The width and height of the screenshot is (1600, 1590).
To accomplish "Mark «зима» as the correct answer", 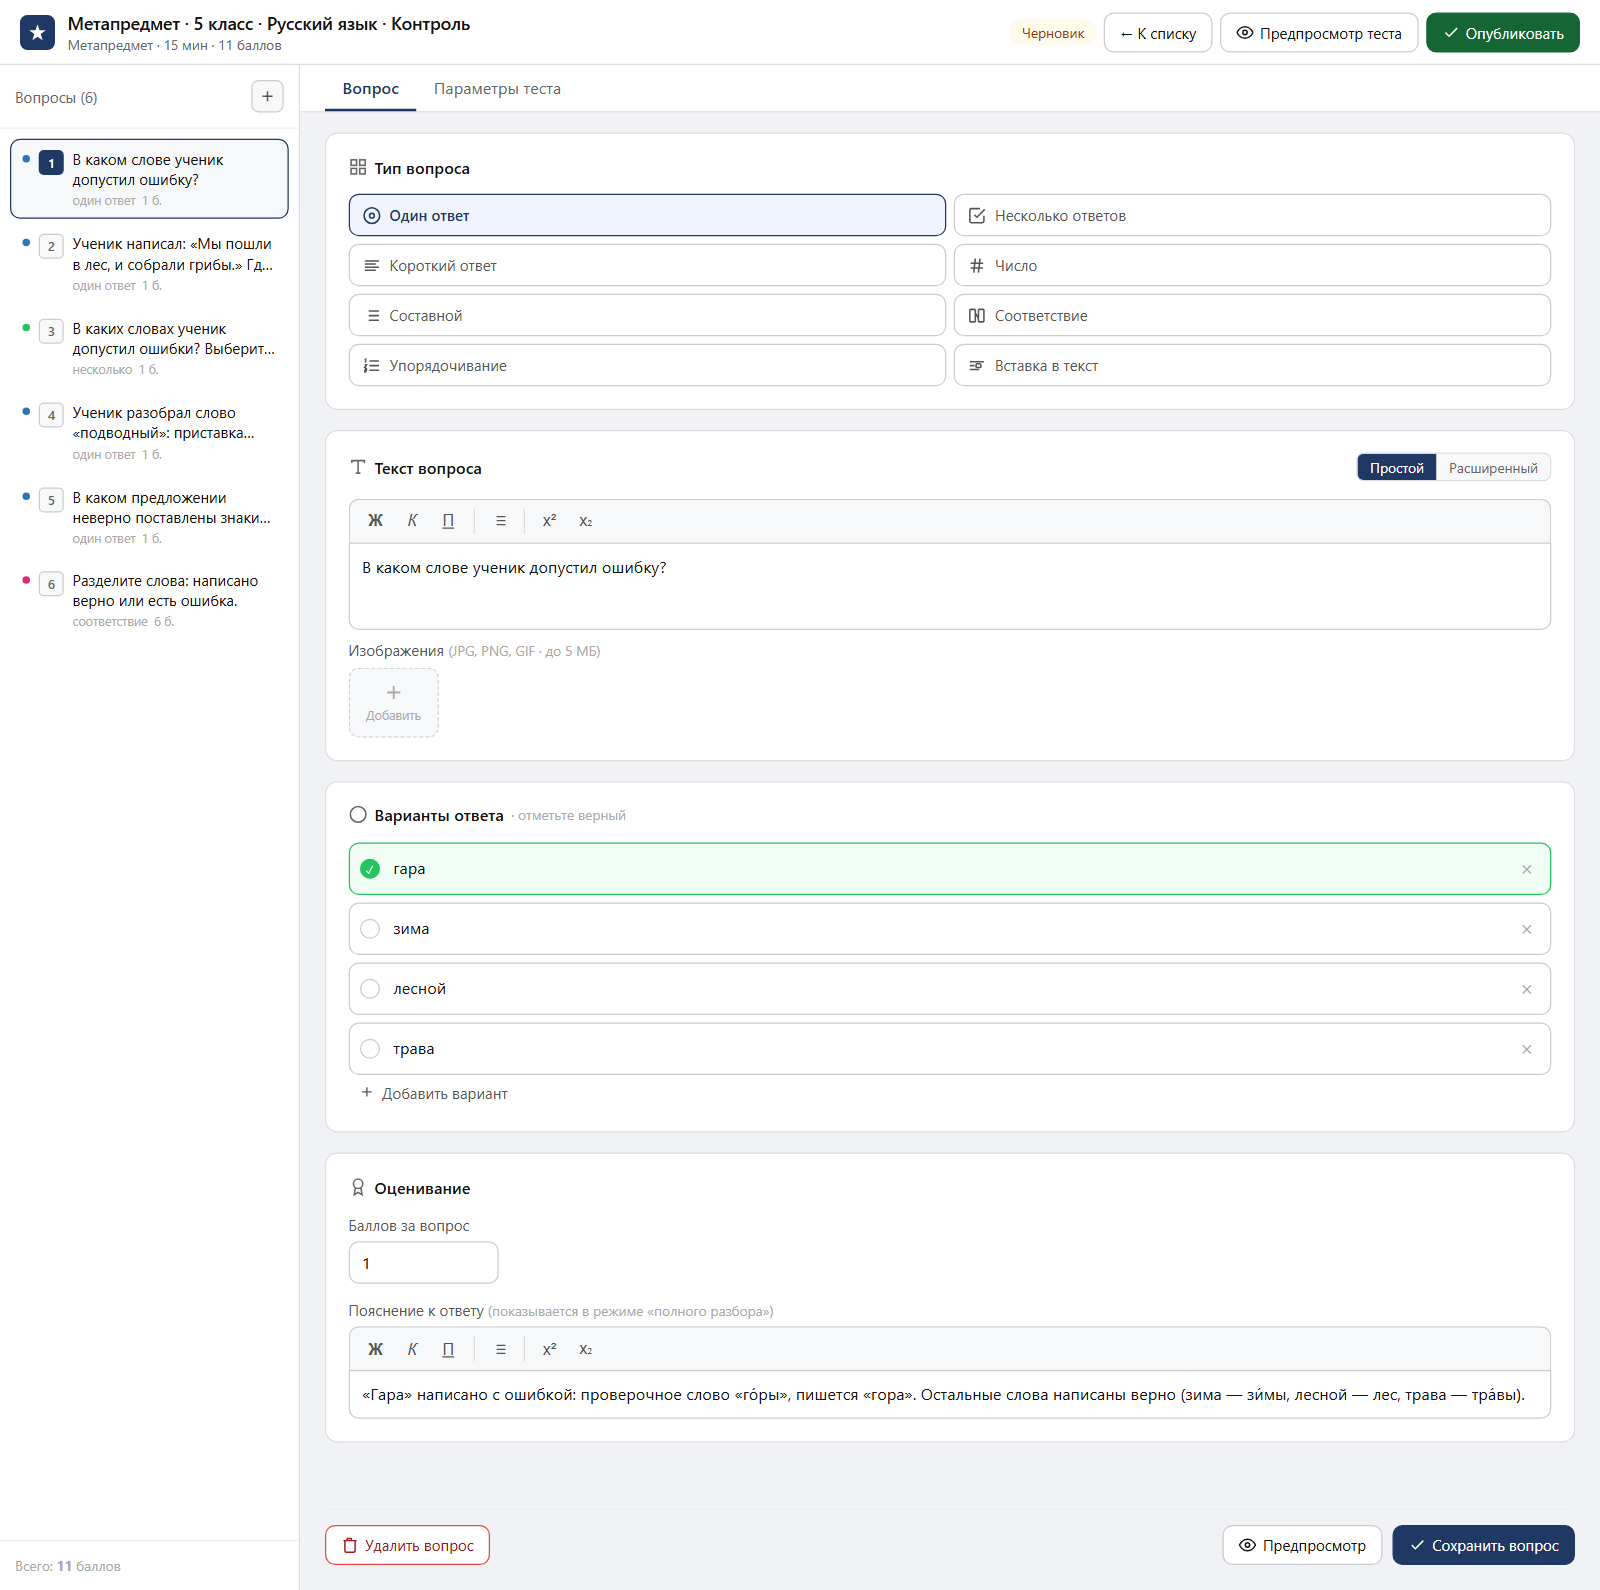I will pos(370,929).
